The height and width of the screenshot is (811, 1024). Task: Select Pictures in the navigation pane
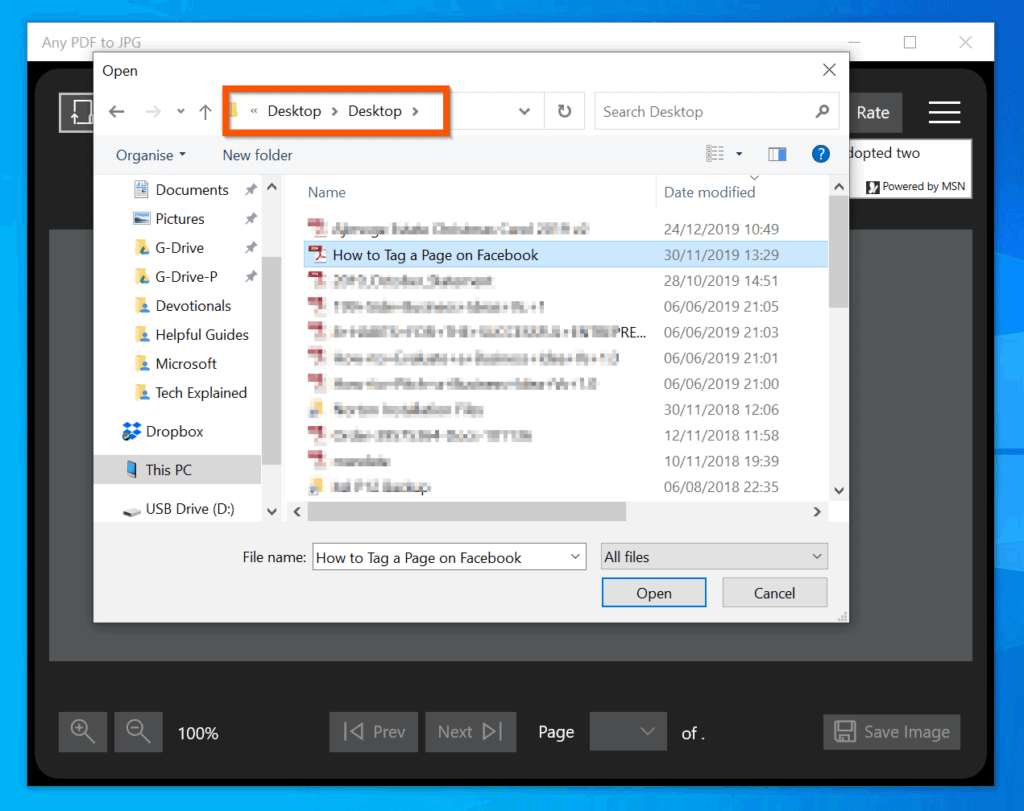point(180,219)
